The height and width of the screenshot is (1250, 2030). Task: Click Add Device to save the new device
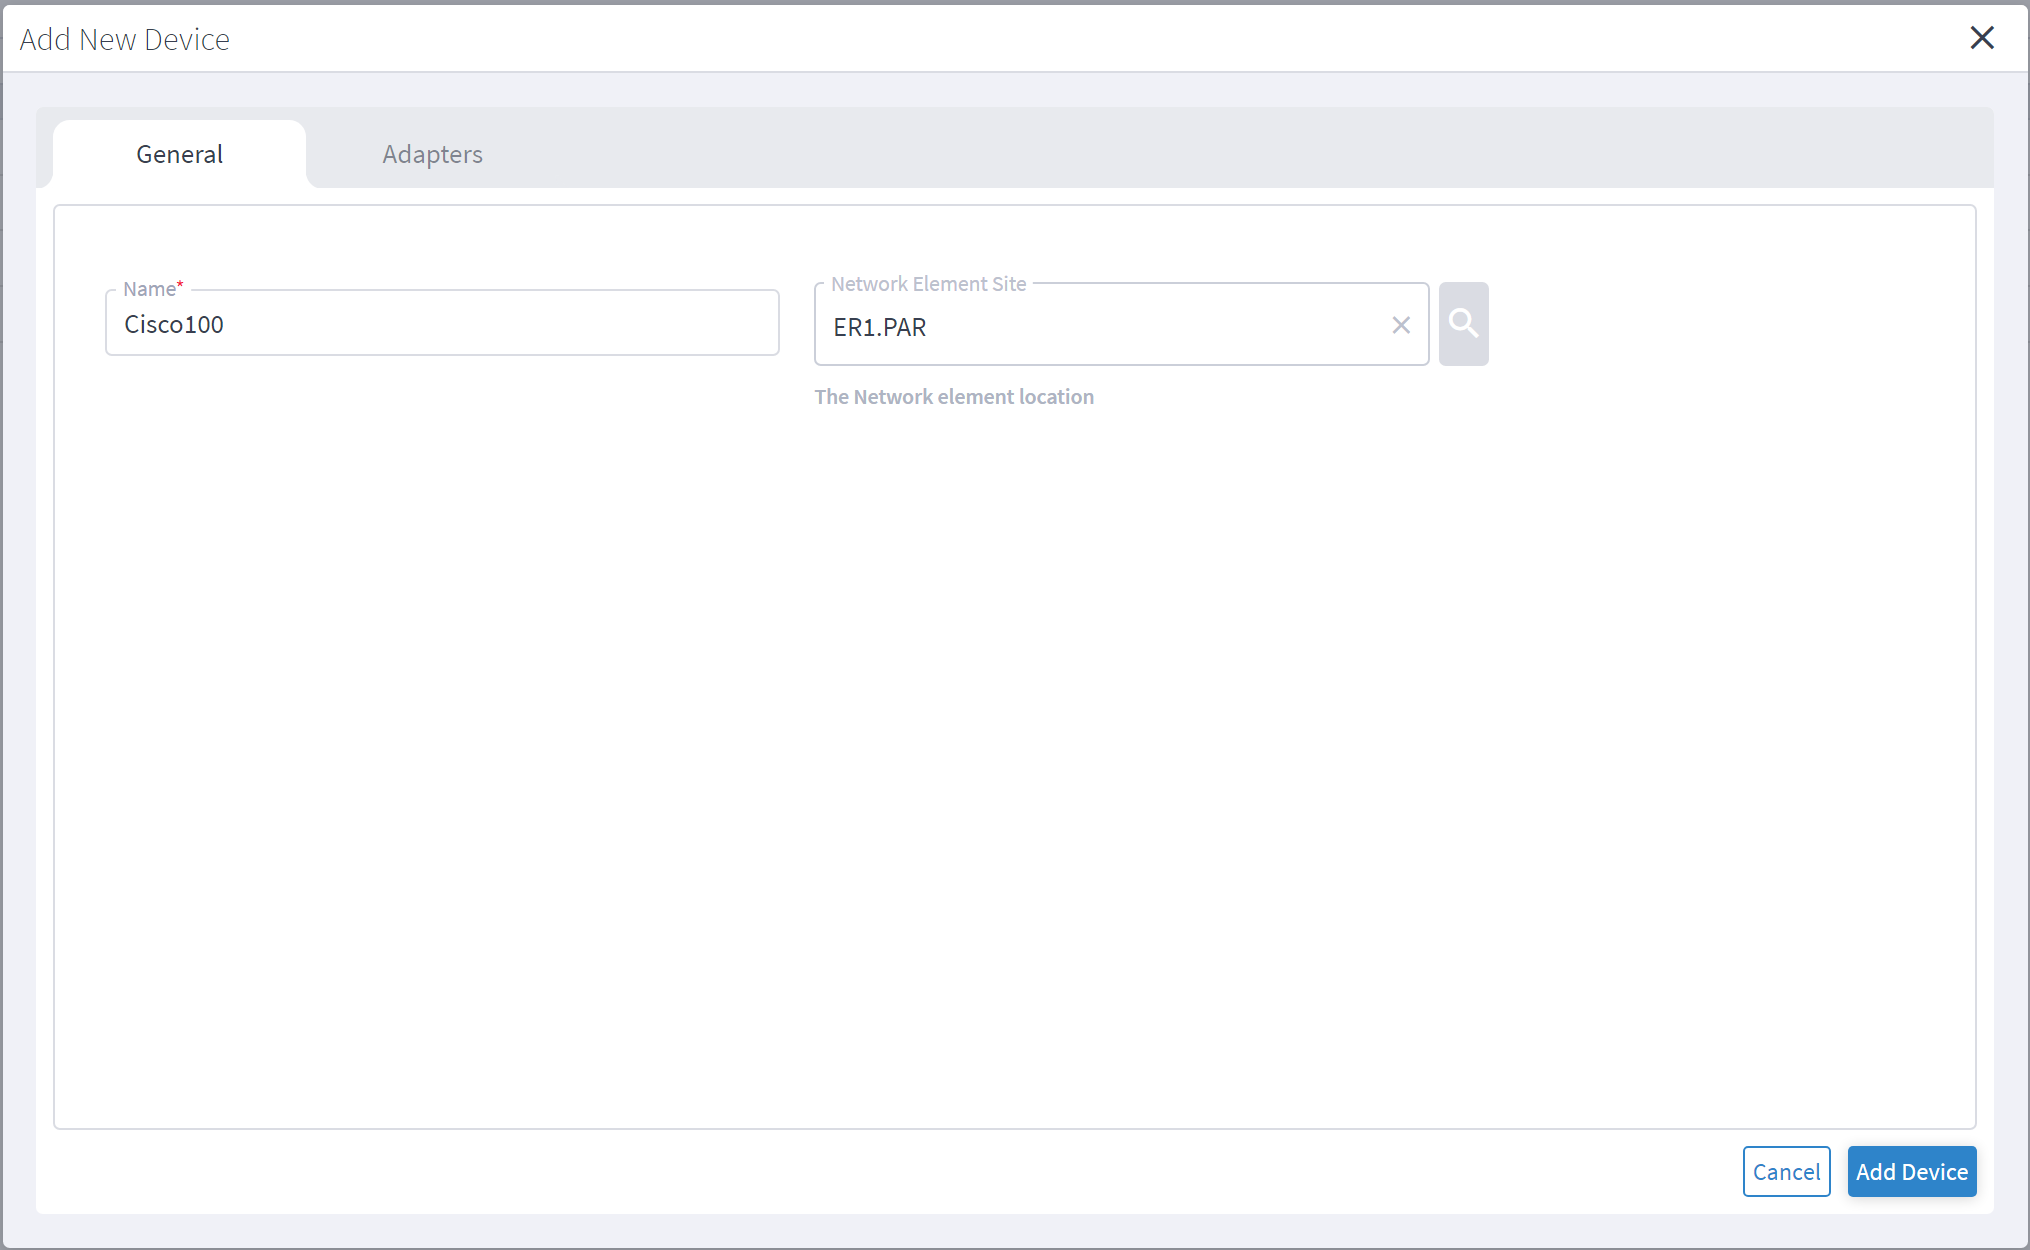[1911, 1171]
